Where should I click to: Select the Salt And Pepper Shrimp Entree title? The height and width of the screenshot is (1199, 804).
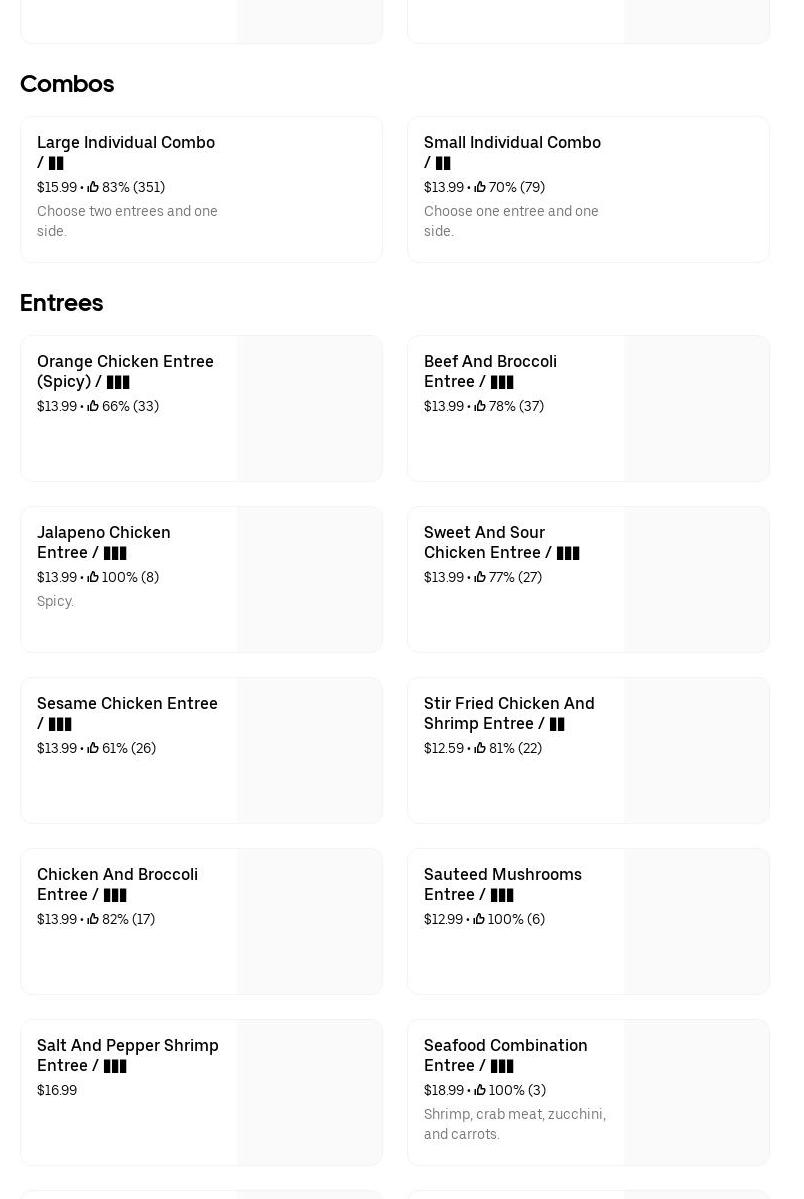point(127,1055)
